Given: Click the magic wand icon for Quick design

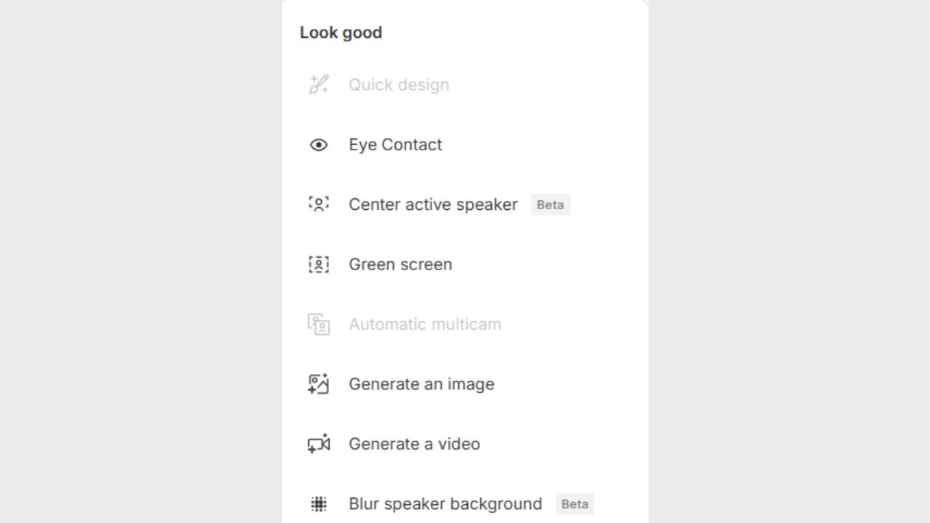Looking at the screenshot, I should click(x=318, y=85).
